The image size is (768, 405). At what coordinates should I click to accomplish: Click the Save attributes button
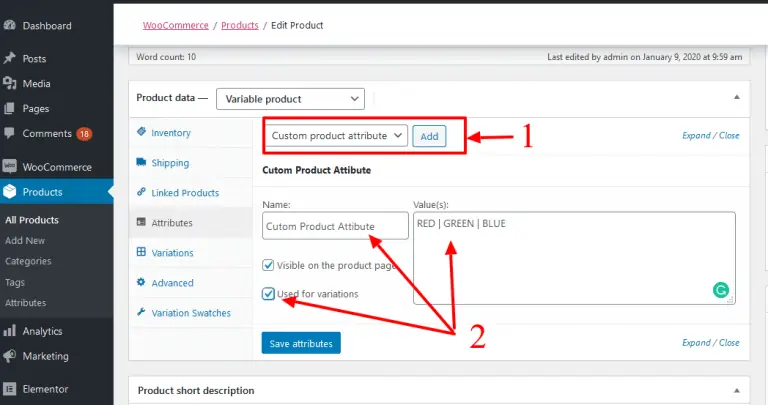[301, 343]
